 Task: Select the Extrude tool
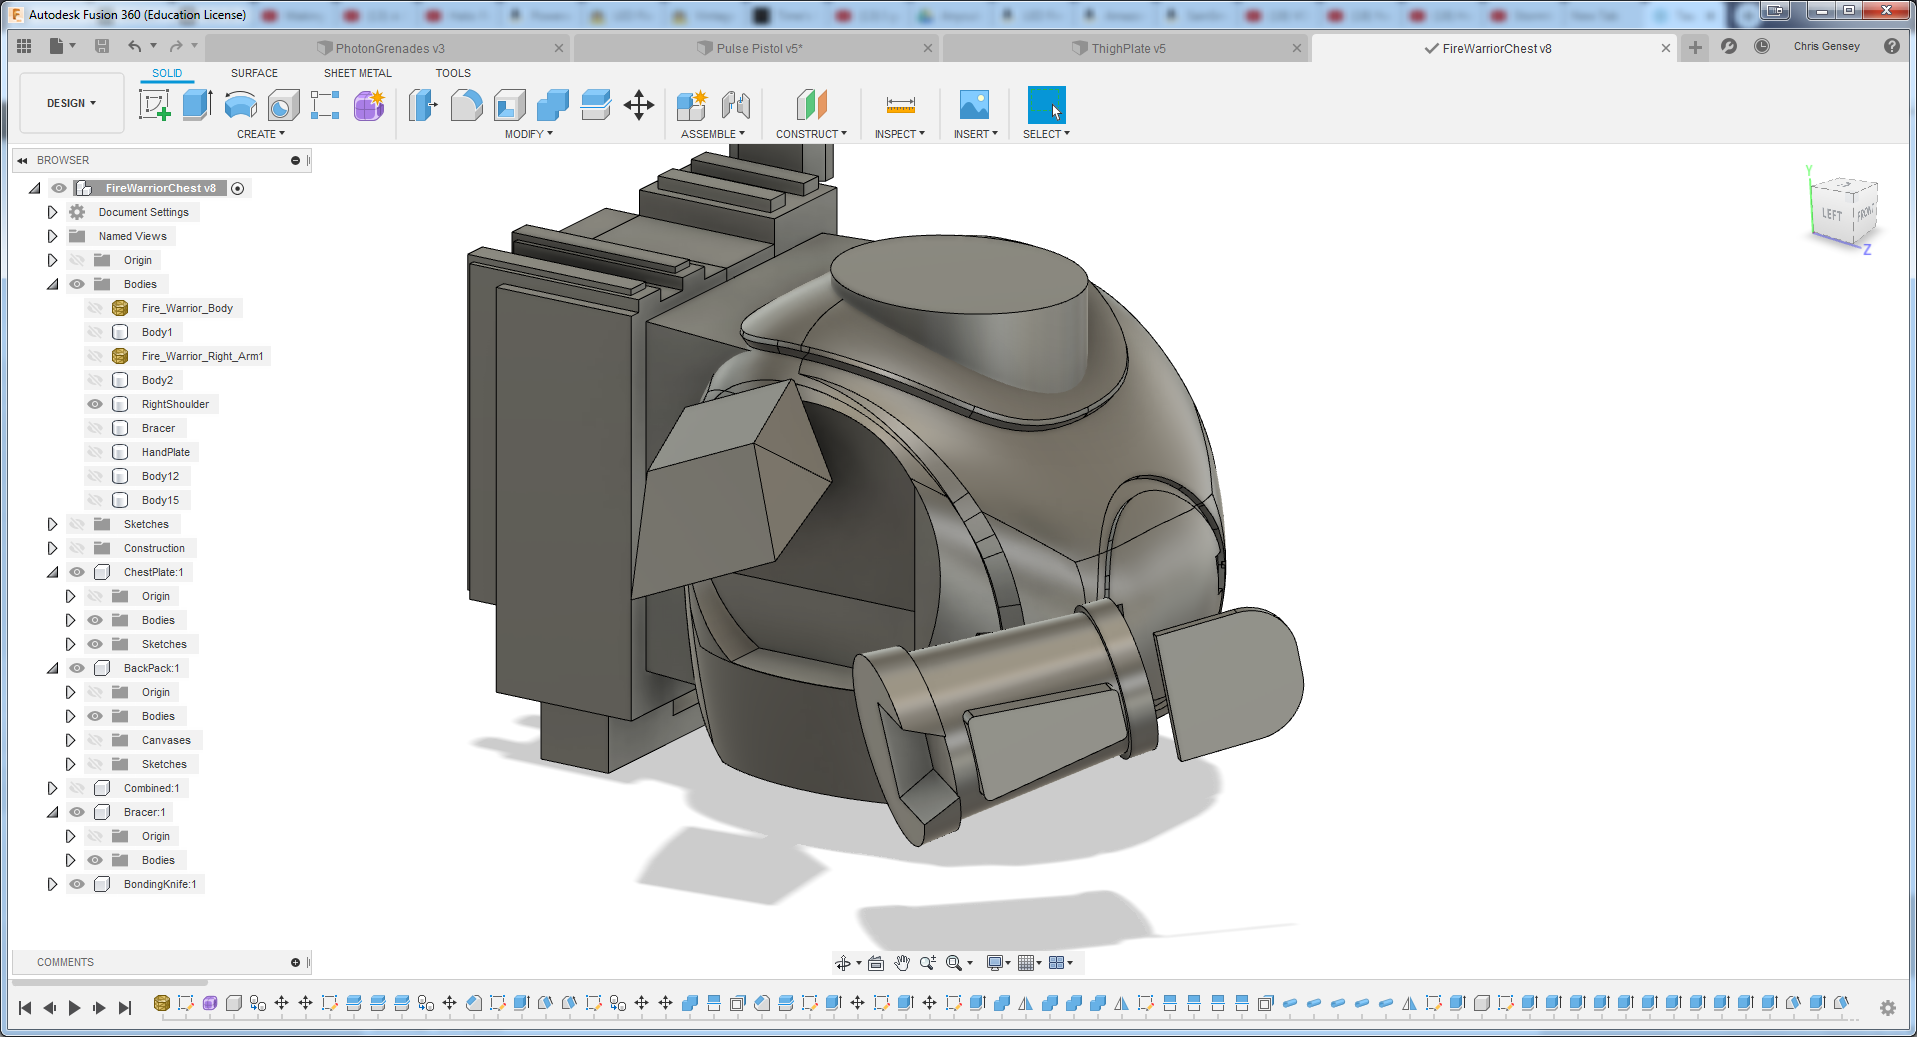[197, 105]
